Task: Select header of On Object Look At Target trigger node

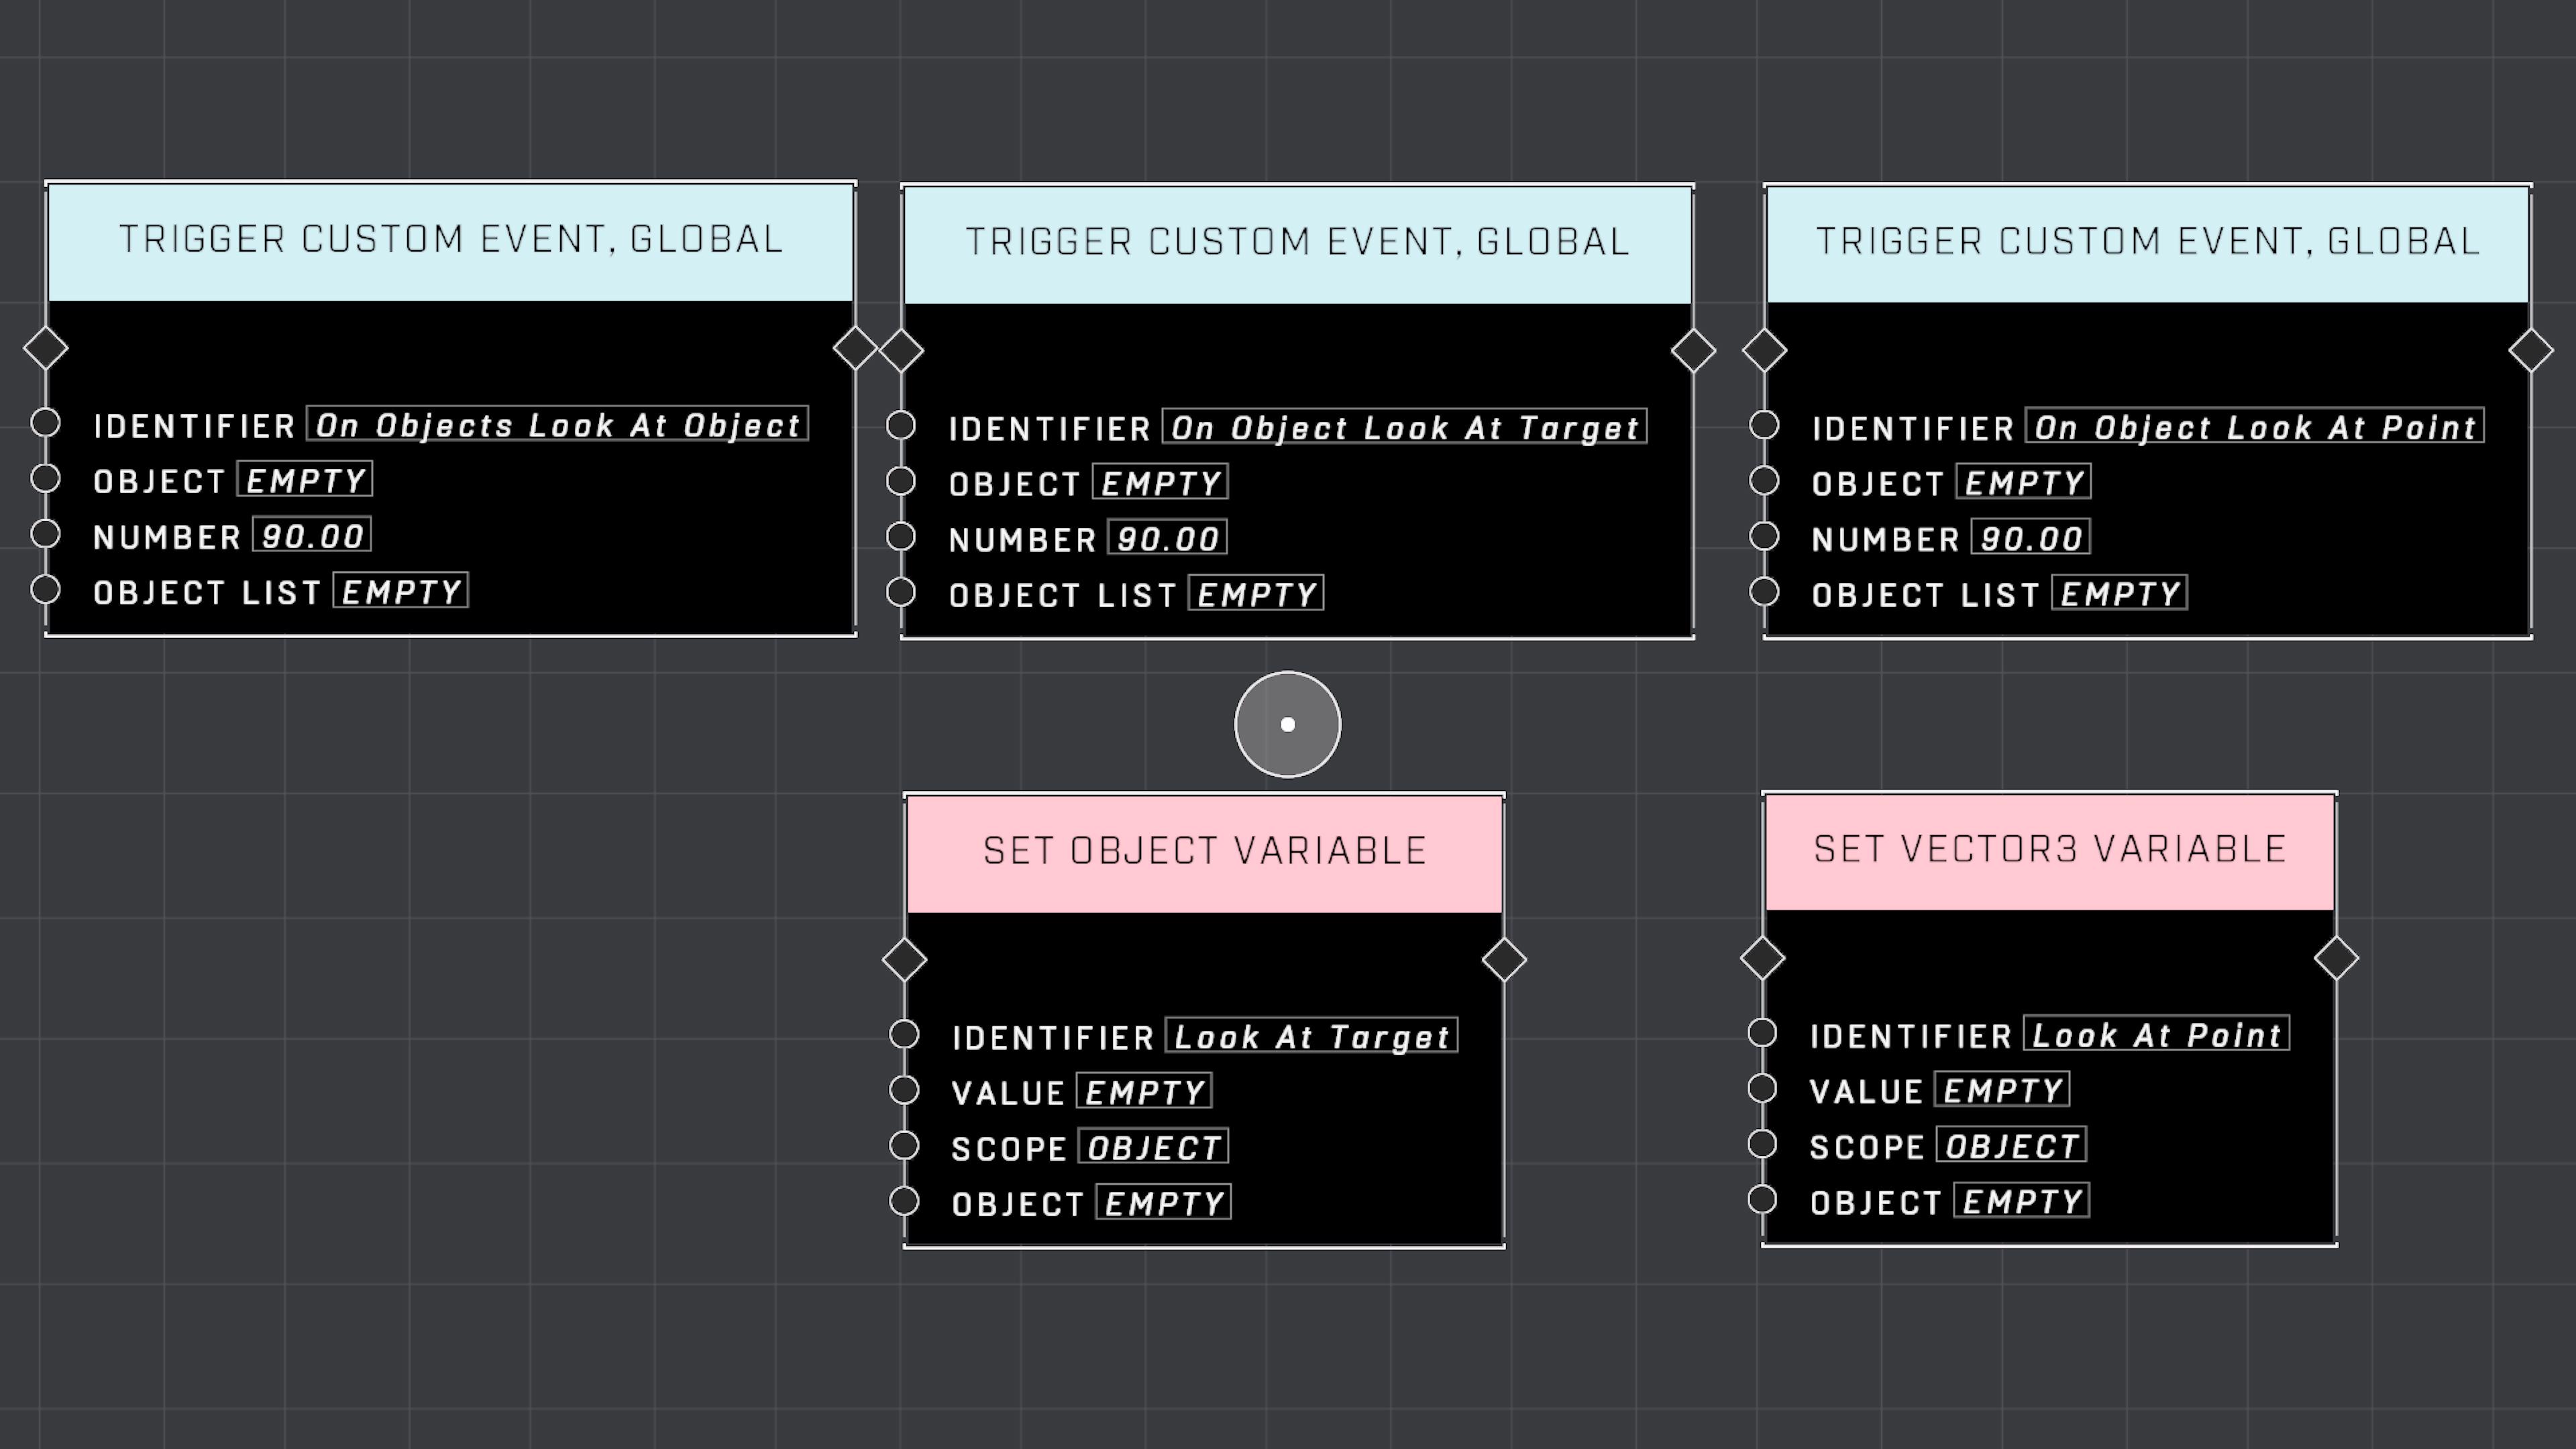Action: 1298,244
